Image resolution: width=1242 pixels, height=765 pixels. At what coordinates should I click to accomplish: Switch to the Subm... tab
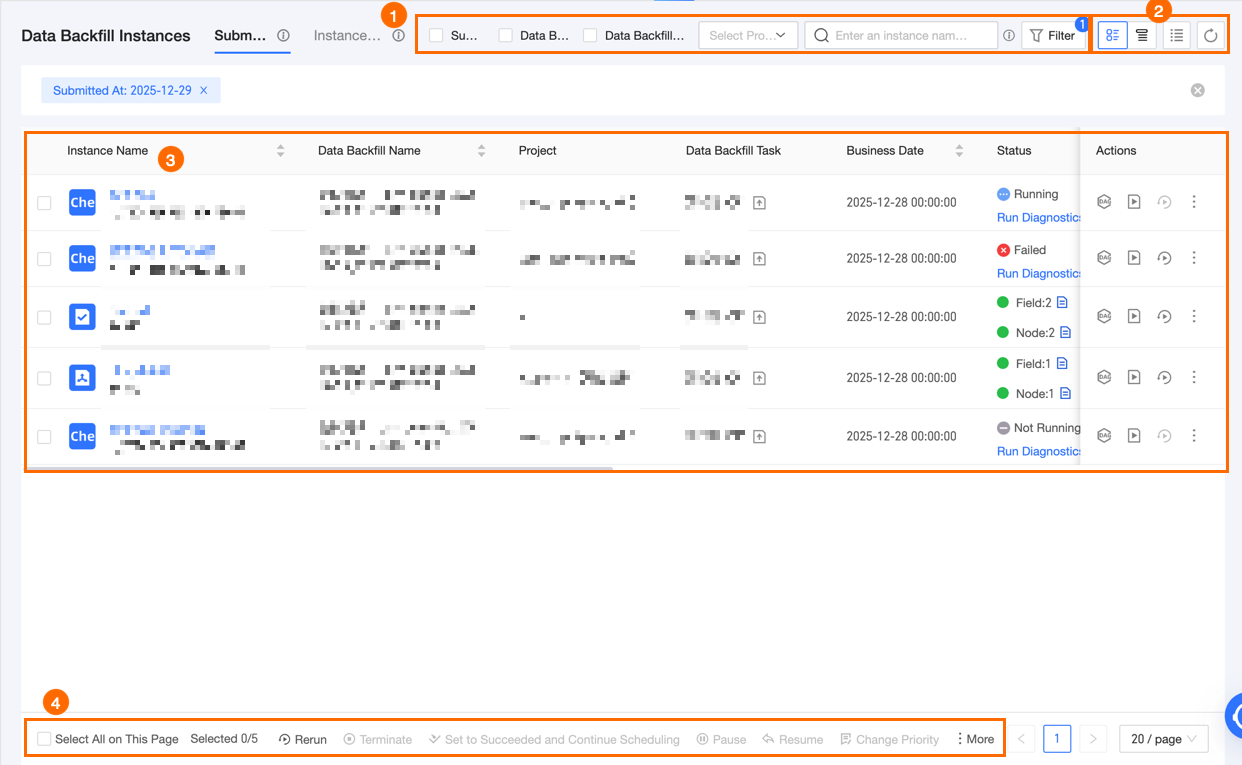(x=240, y=35)
